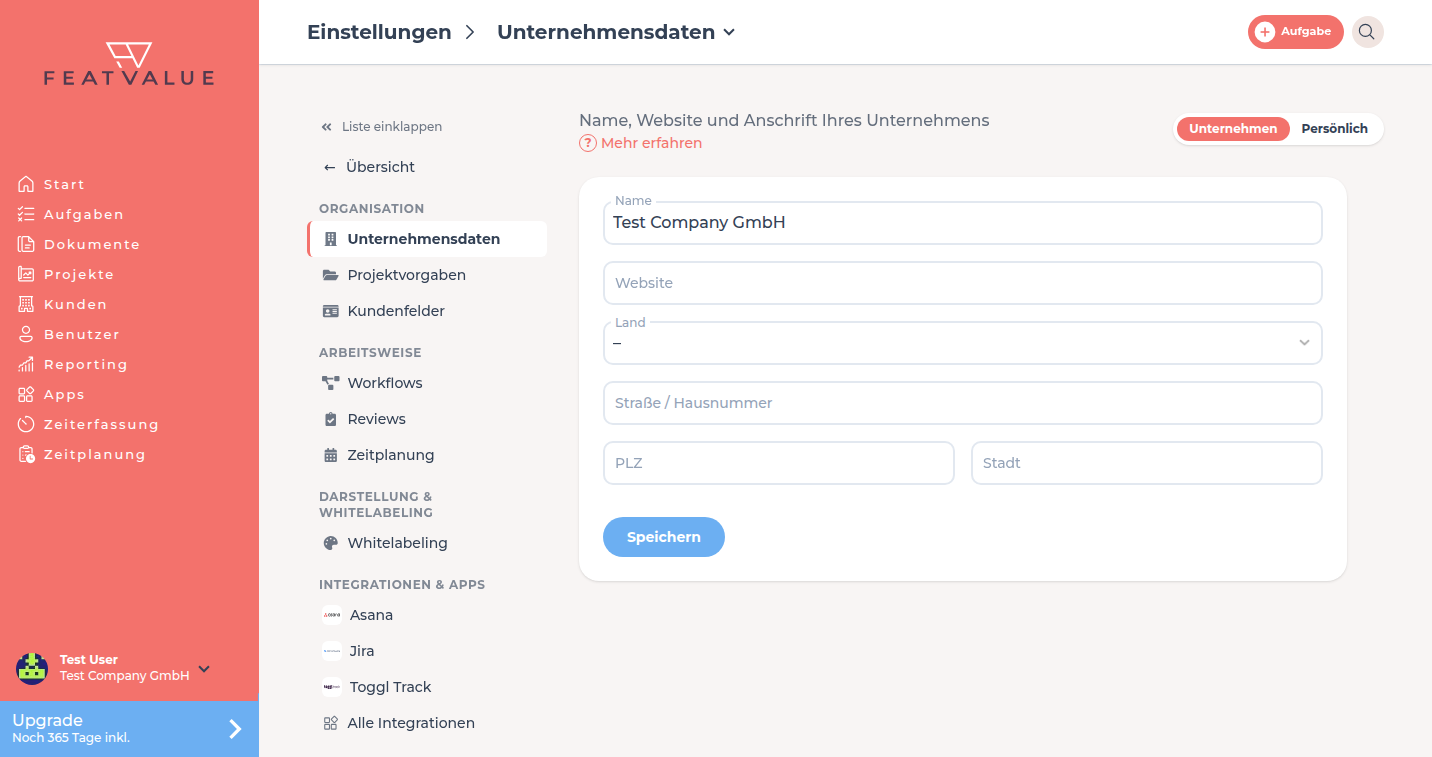Follow the Mehr erfahren link

(641, 143)
